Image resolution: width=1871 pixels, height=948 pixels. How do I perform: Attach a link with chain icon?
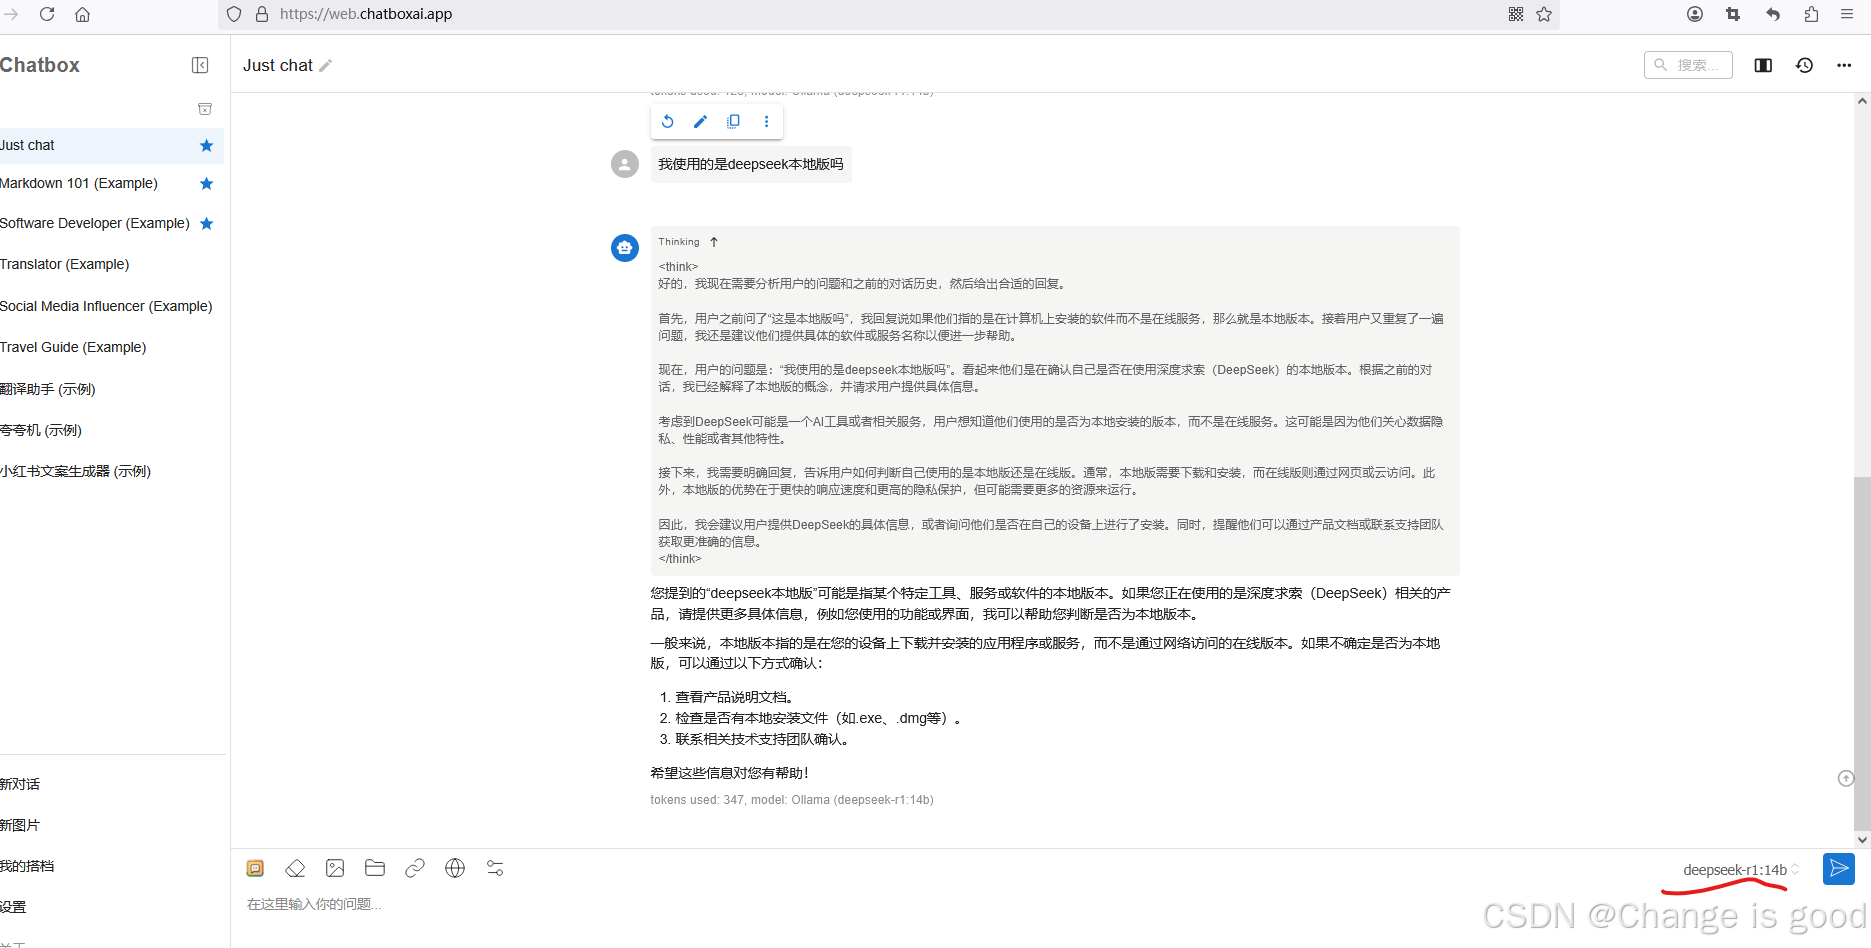(415, 868)
